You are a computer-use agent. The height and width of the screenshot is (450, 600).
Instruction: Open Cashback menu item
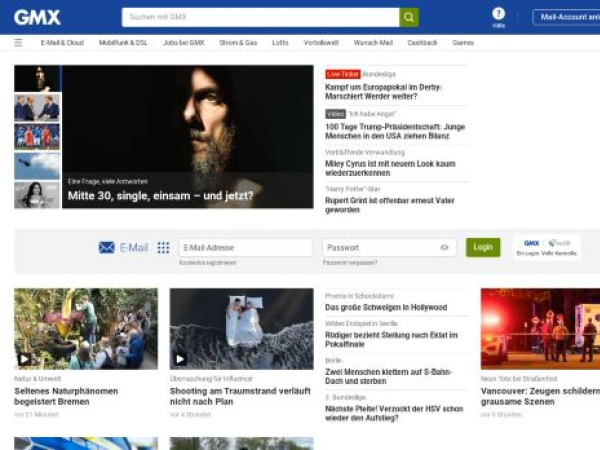pos(422,42)
